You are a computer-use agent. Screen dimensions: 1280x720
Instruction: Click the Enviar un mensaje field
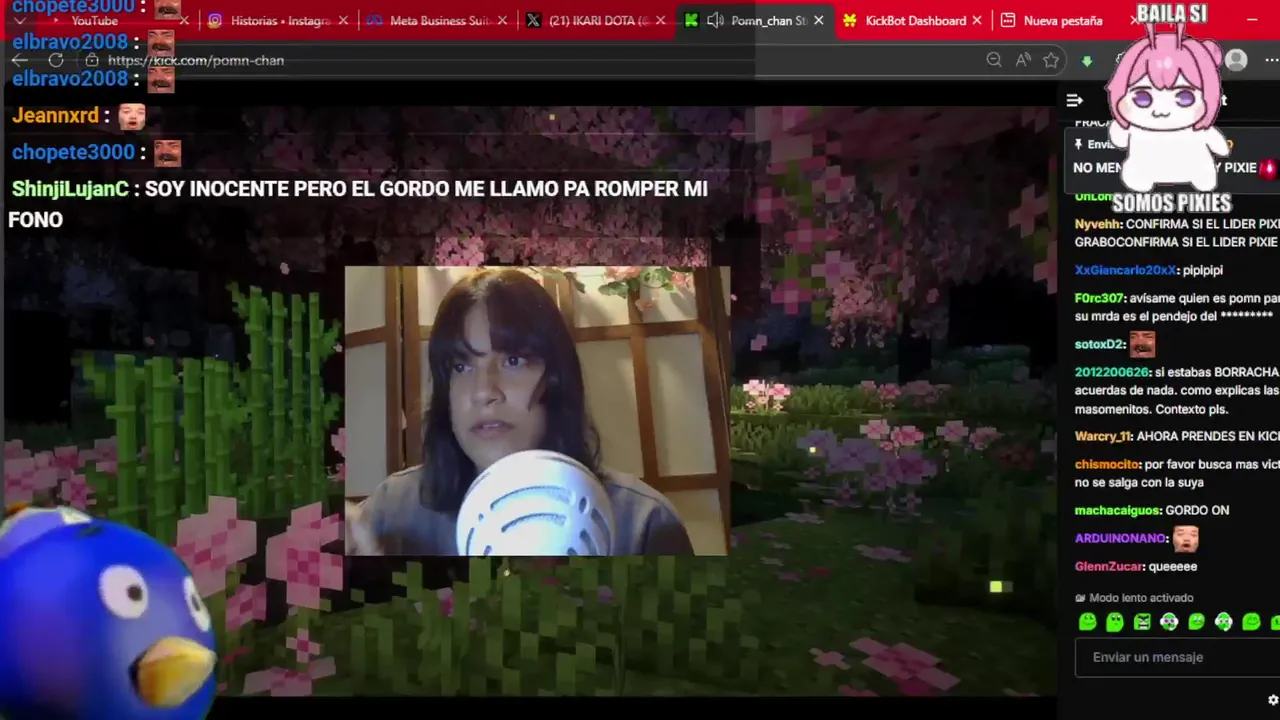point(1177,657)
